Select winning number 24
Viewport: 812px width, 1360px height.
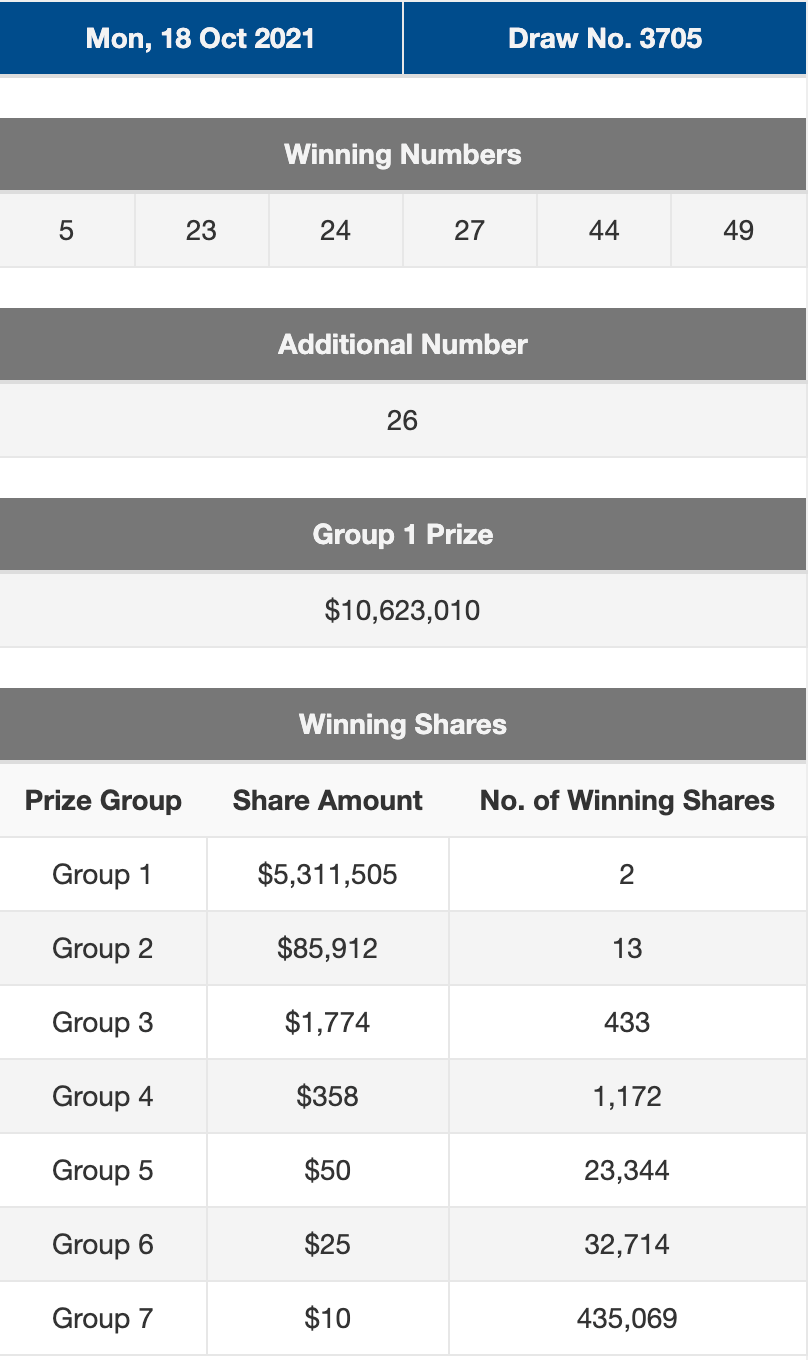coord(335,231)
